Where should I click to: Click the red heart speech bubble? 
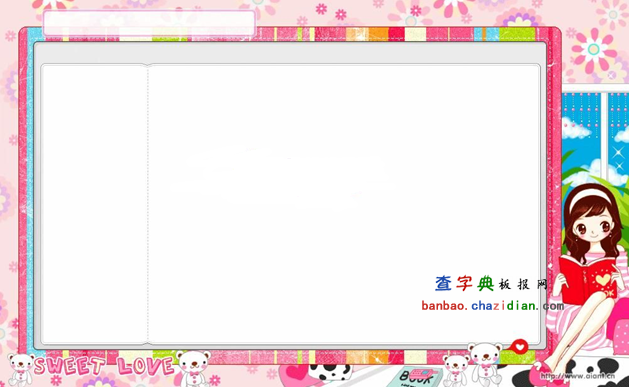pyautogui.click(x=518, y=346)
